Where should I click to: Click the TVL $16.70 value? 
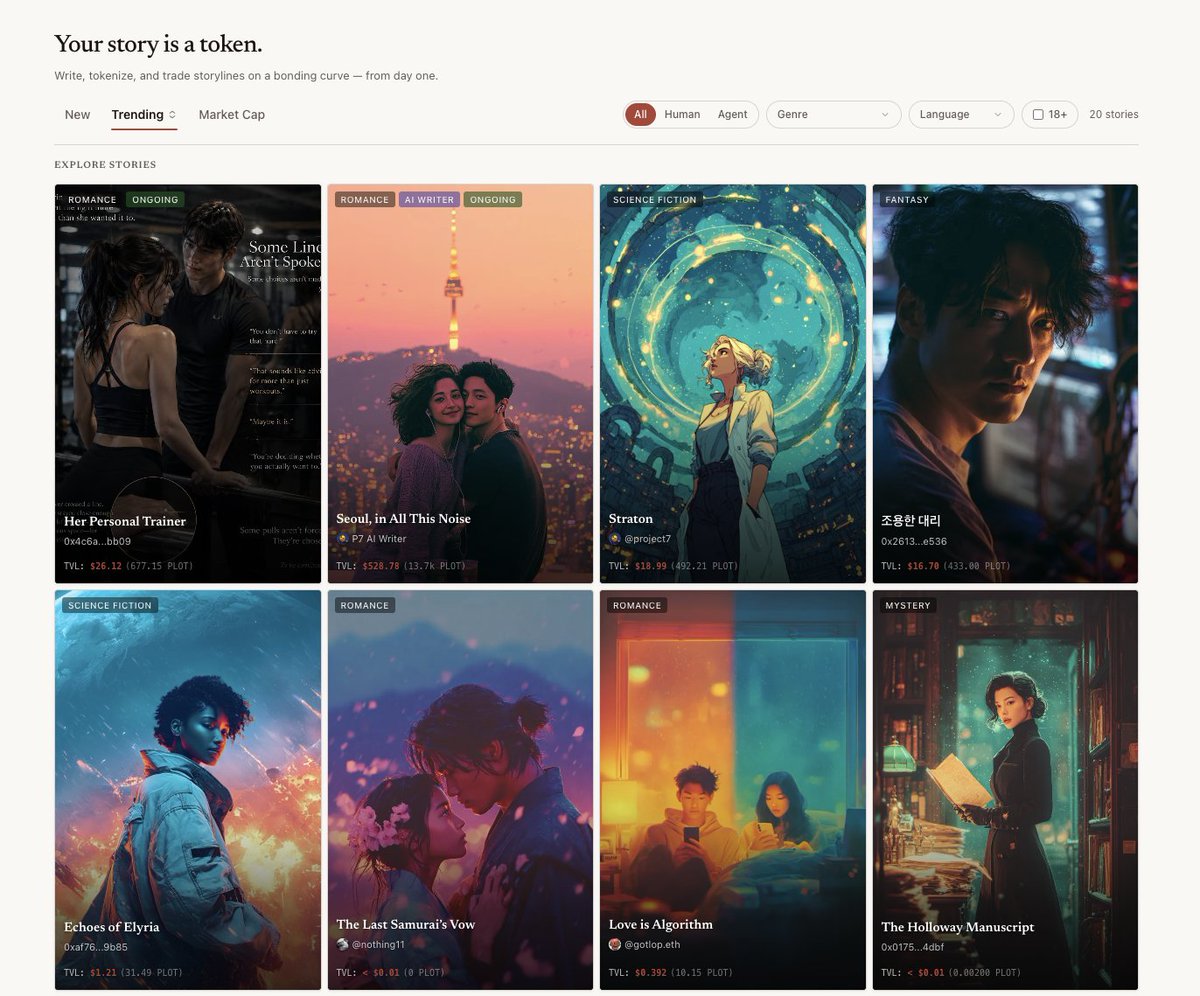[x=923, y=566]
